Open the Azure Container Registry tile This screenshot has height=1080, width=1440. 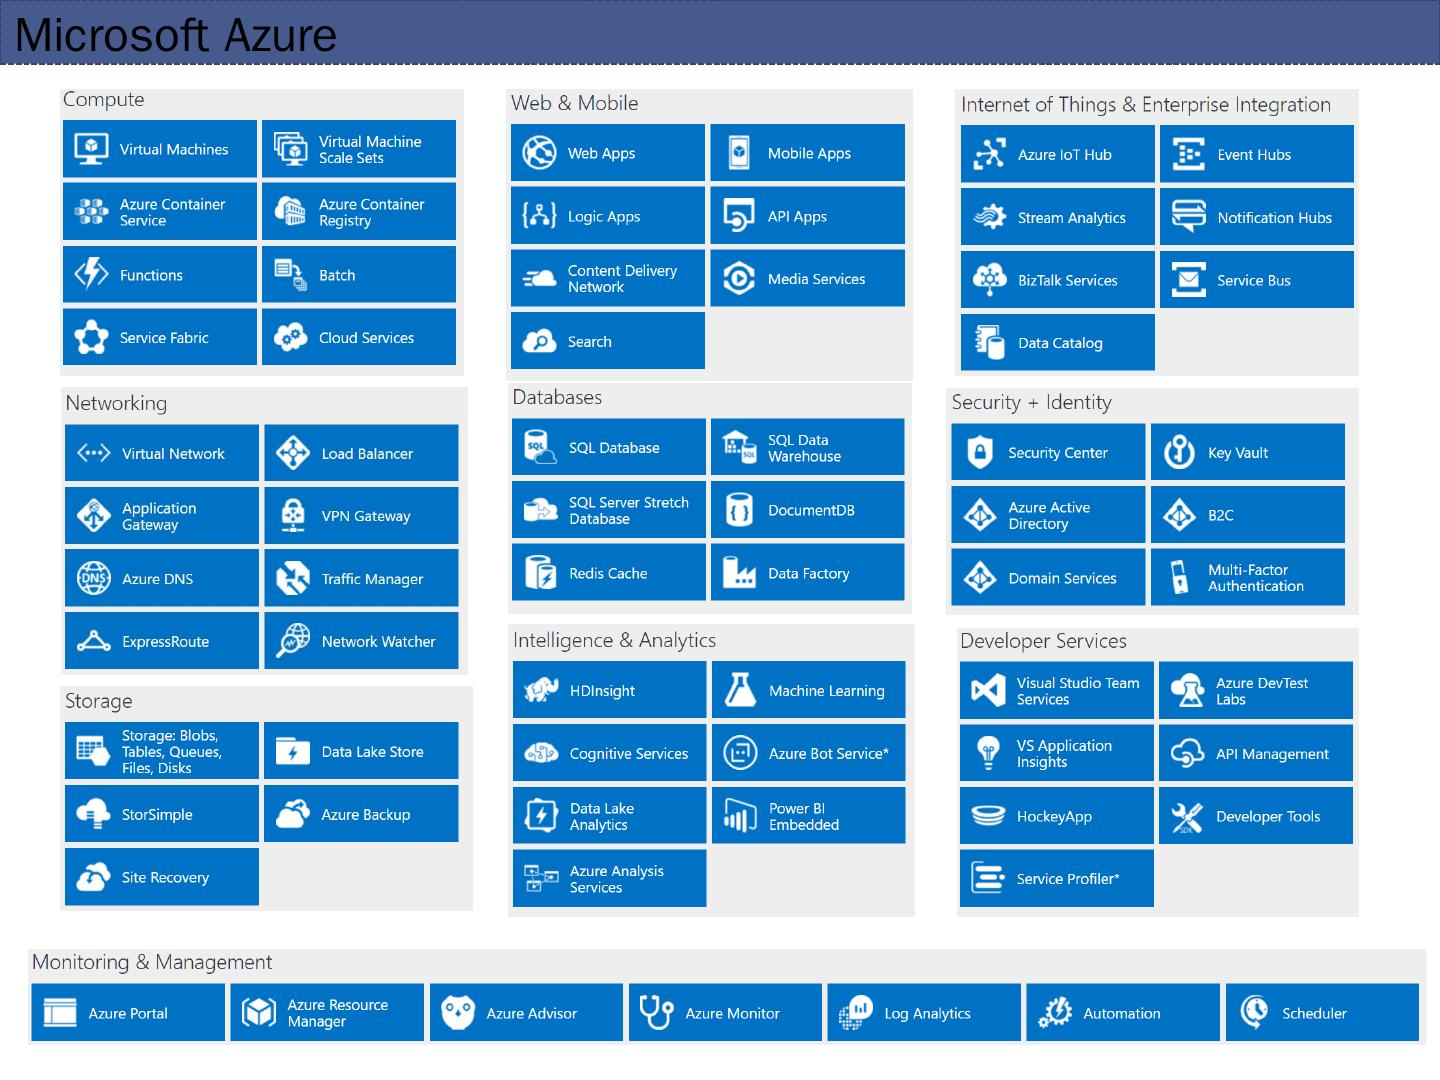[x=359, y=211]
